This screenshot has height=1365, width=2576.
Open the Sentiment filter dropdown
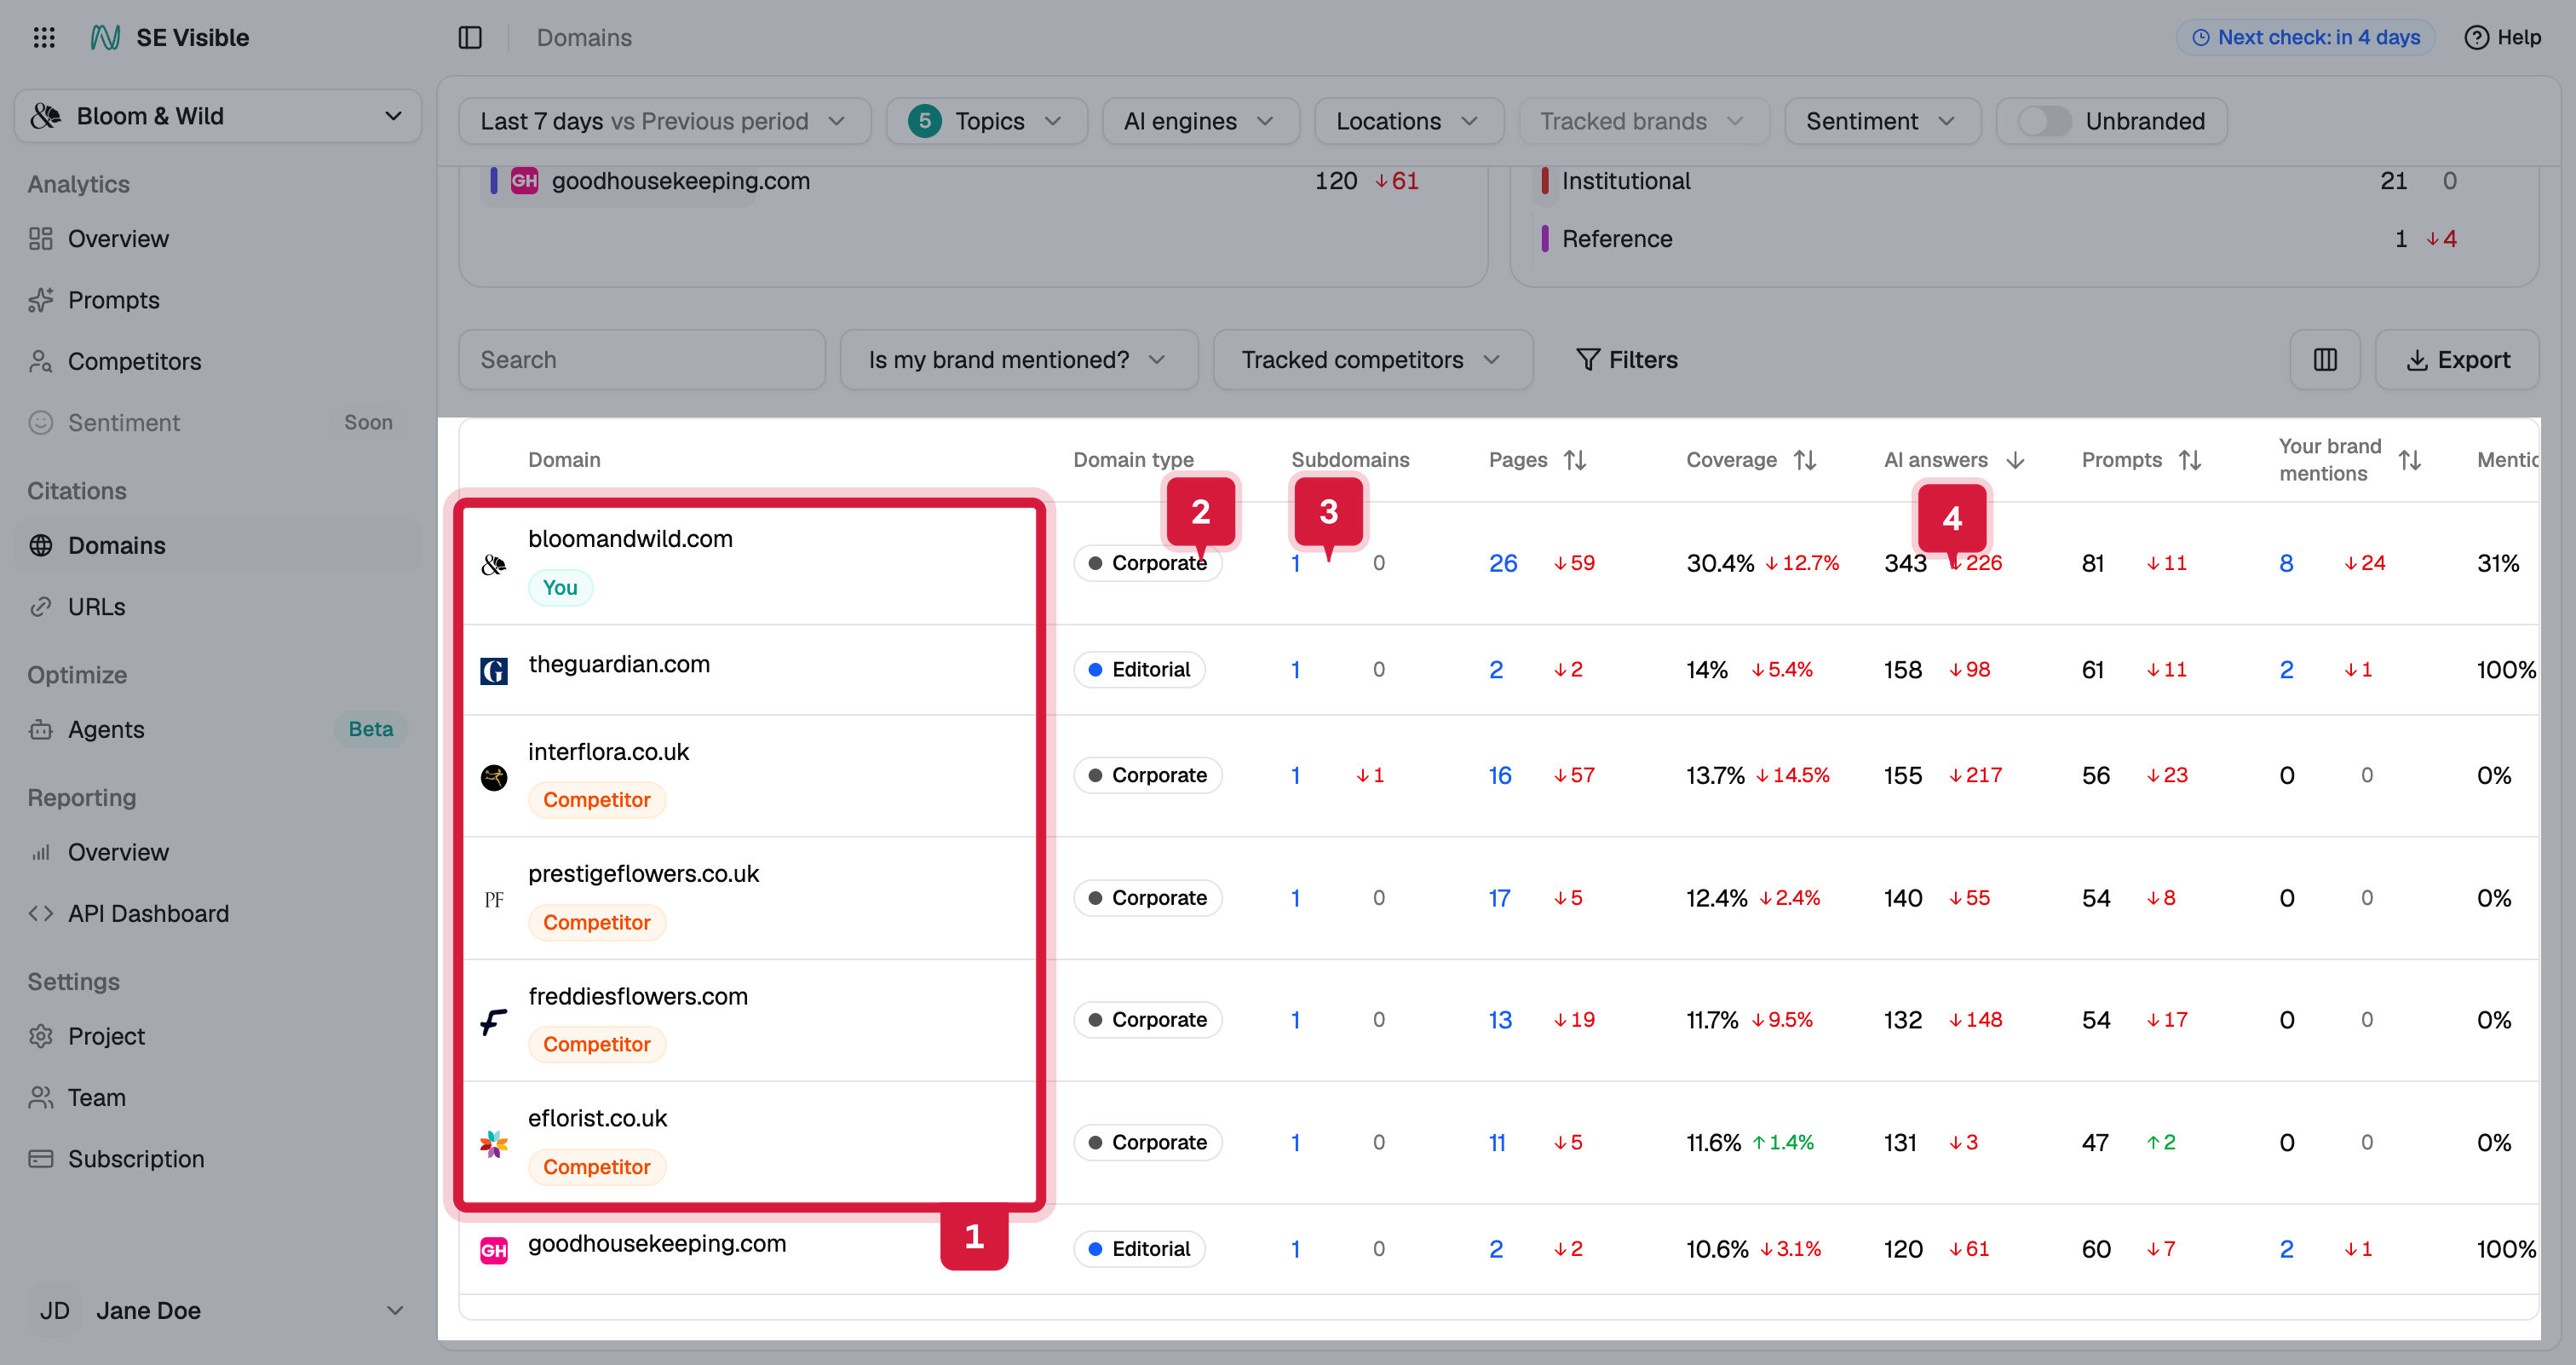pos(1882,121)
